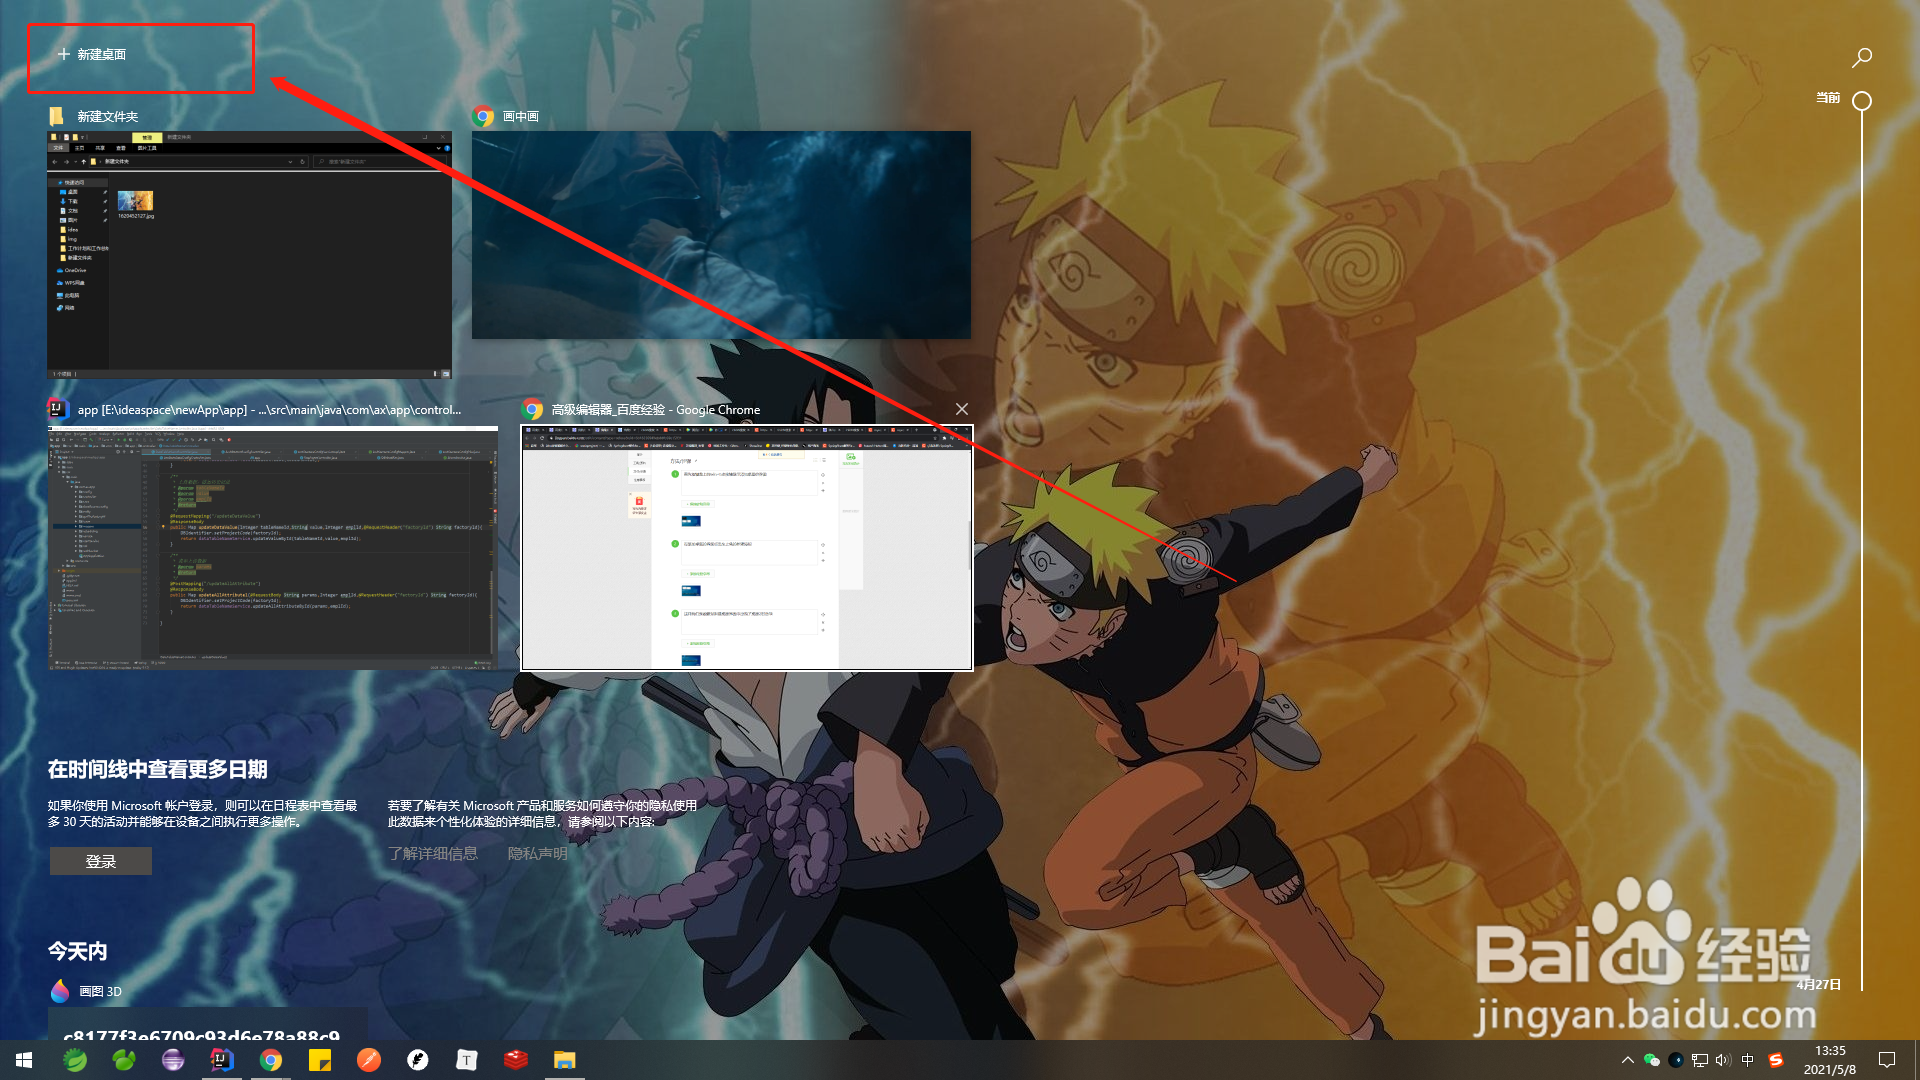Click the 今天内 section heading
This screenshot has height=1080, width=1920.
78,951
